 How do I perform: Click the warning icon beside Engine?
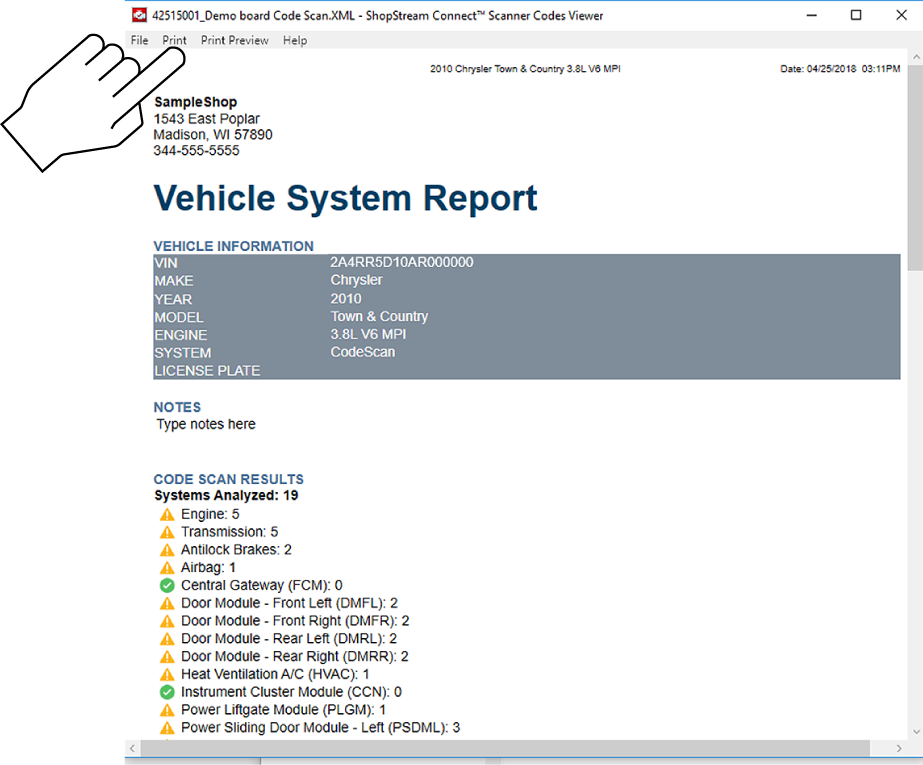(167, 515)
